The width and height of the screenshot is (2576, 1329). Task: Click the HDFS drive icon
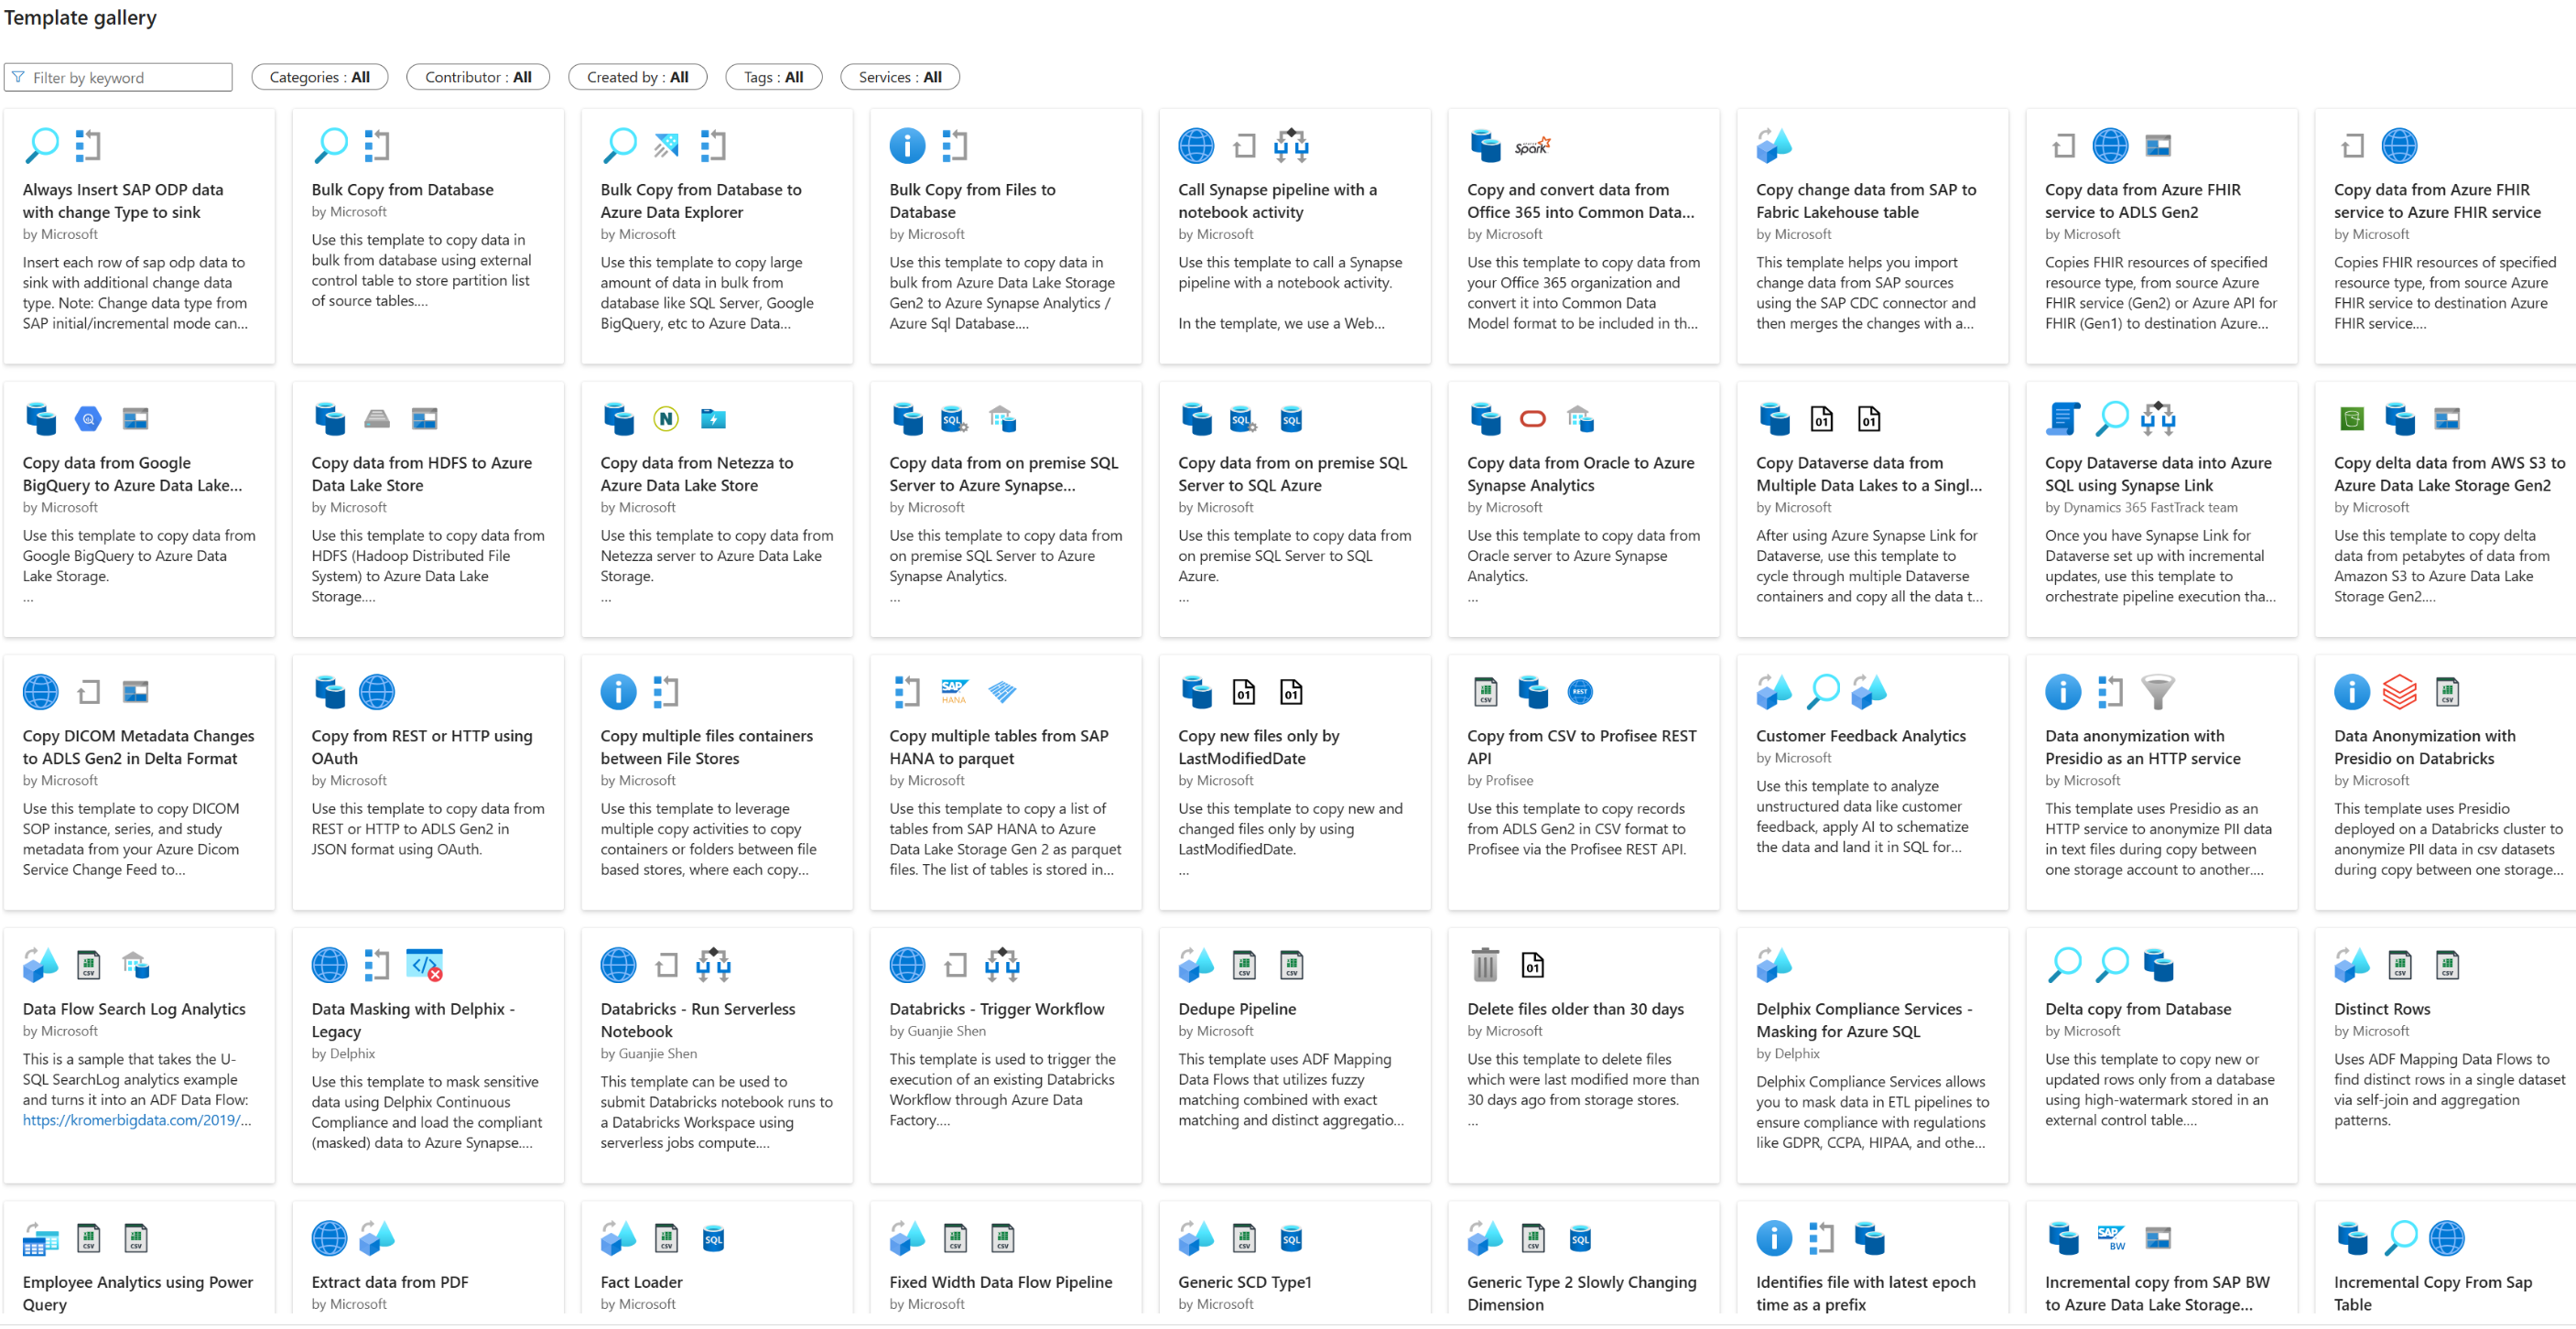pos(377,419)
